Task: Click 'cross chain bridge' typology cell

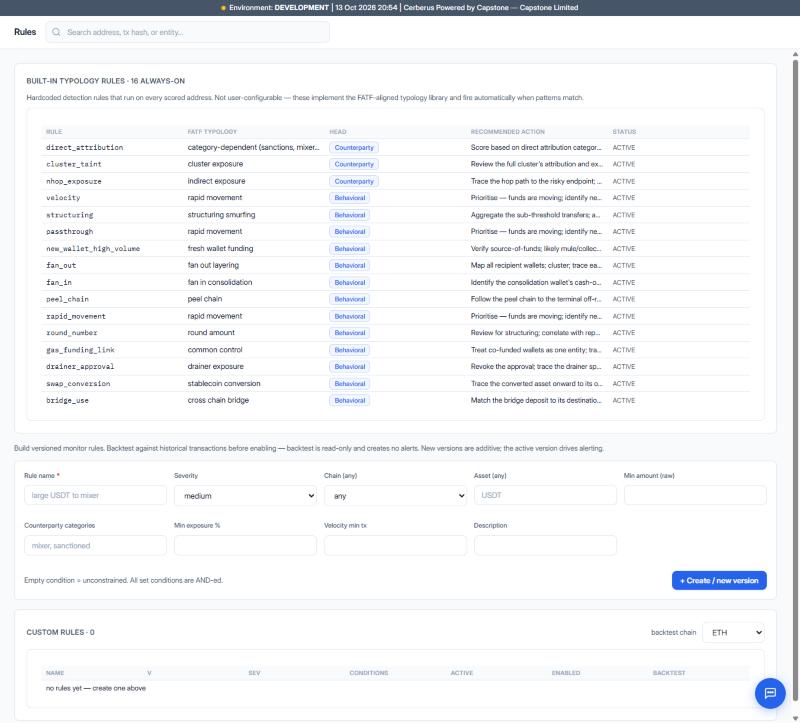Action: tap(218, 401)
